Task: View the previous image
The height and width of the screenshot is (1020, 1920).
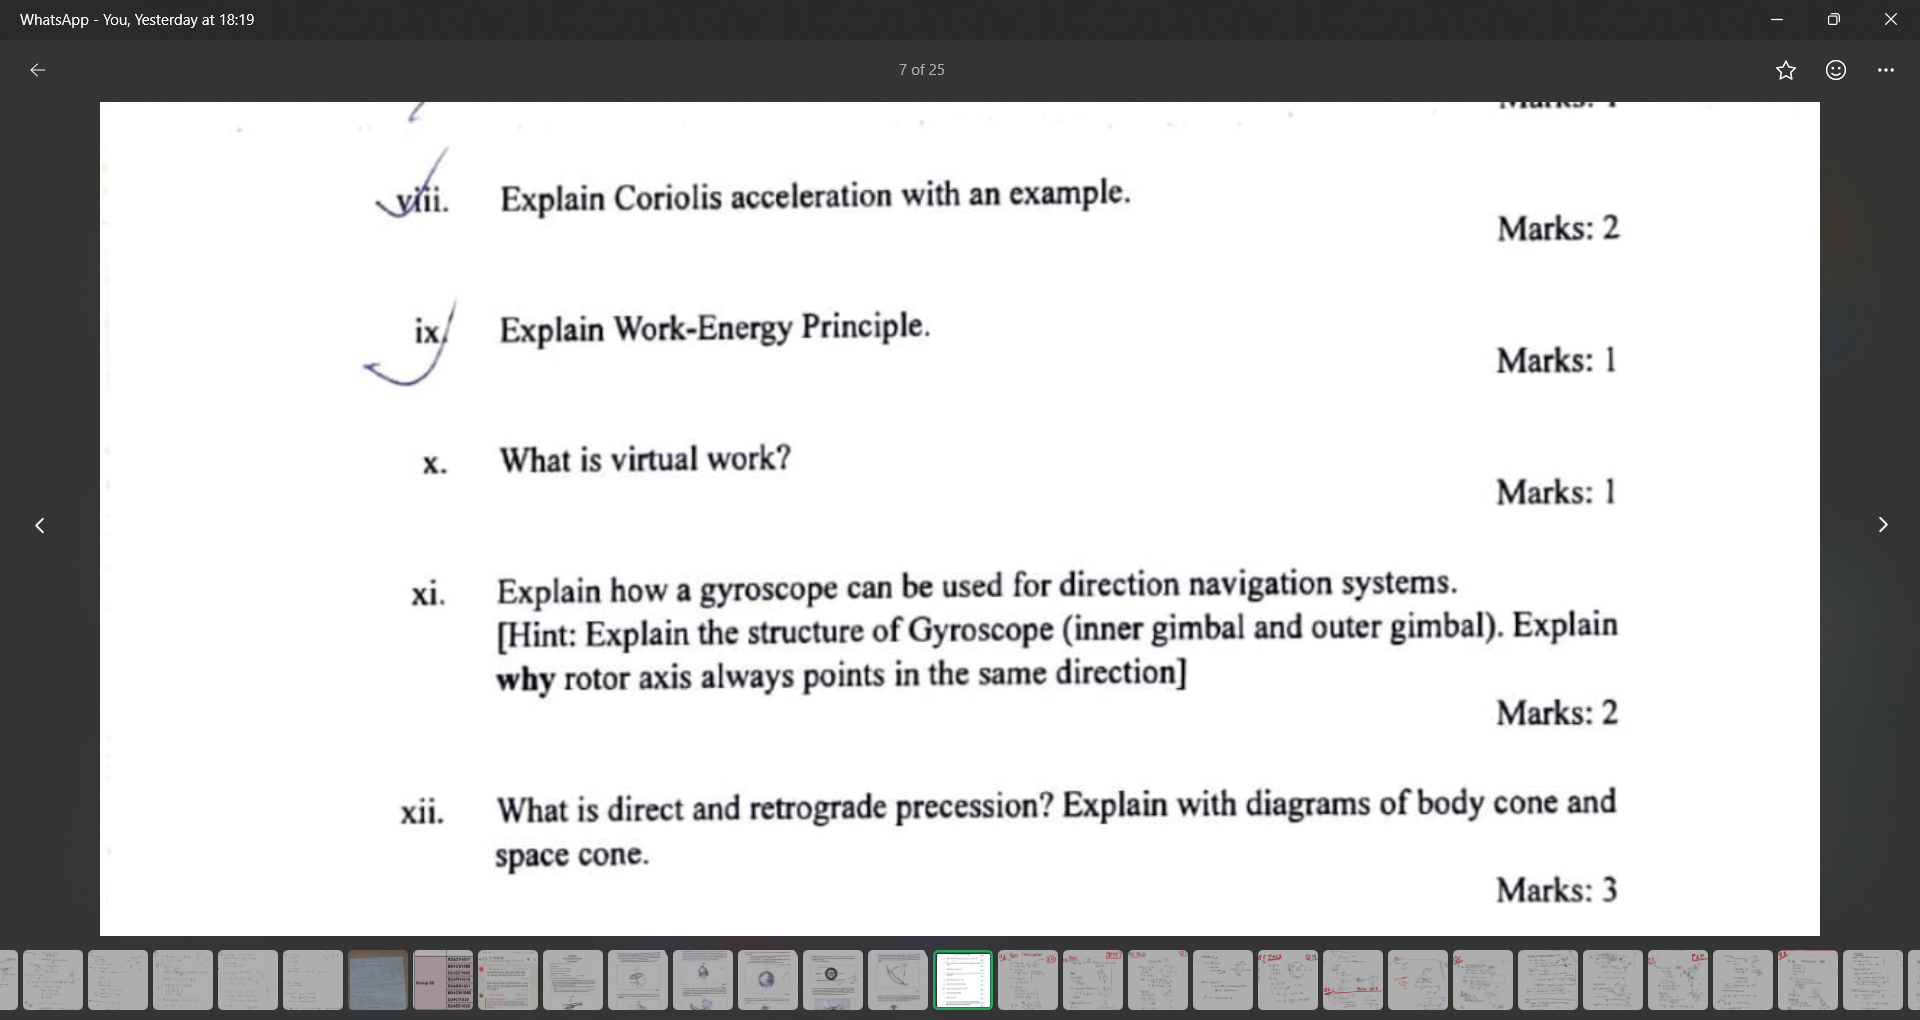Action: (x=40, y=525)
